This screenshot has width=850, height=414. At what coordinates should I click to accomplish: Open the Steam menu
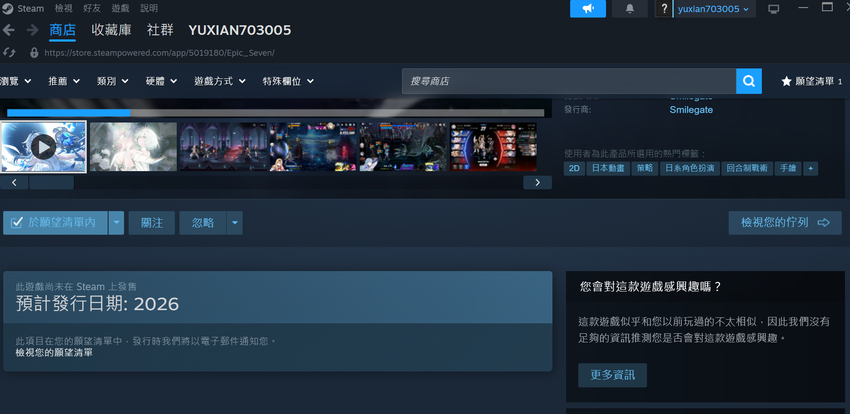pyautogui.click(x=30, y=9)
